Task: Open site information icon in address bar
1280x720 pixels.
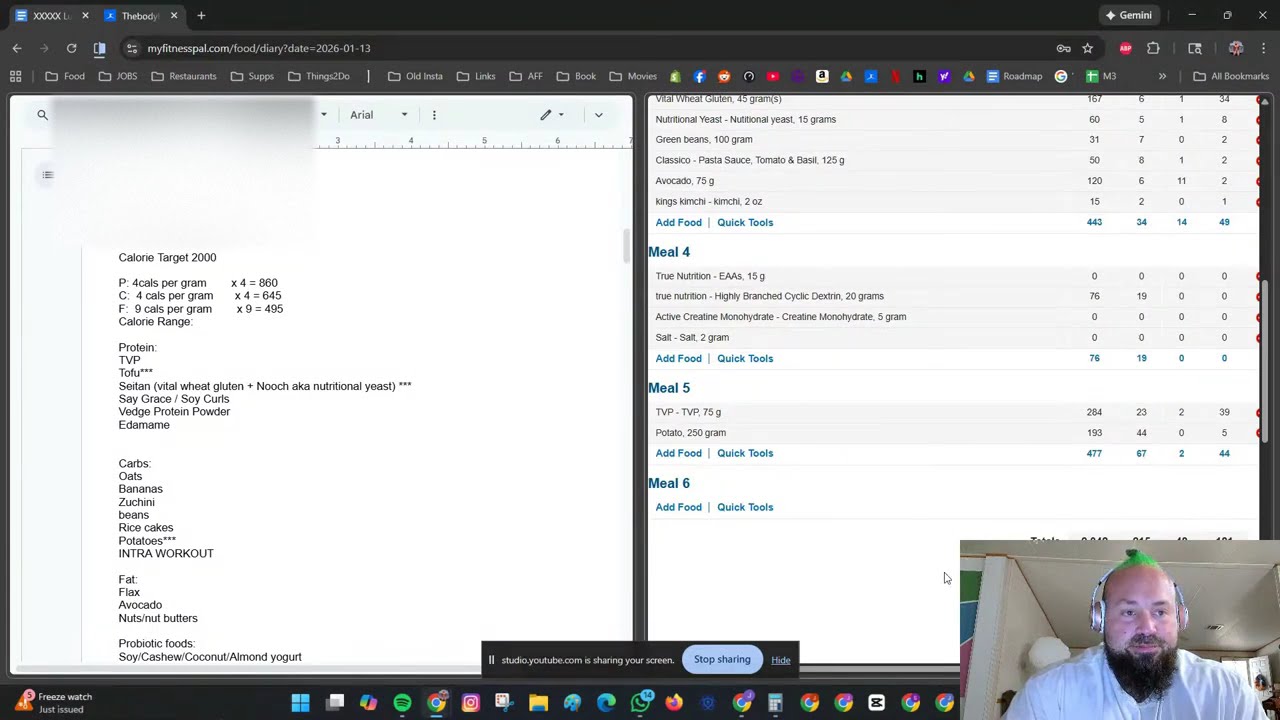Action: pos(131,48)
